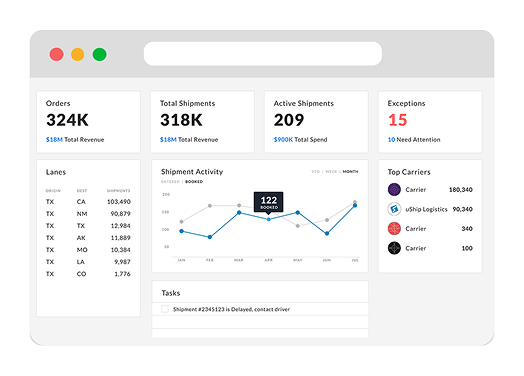Click the red Carrier logo icon
Image resolution: width=524 pixels, height=376 pixels.
tap(394, 229)
